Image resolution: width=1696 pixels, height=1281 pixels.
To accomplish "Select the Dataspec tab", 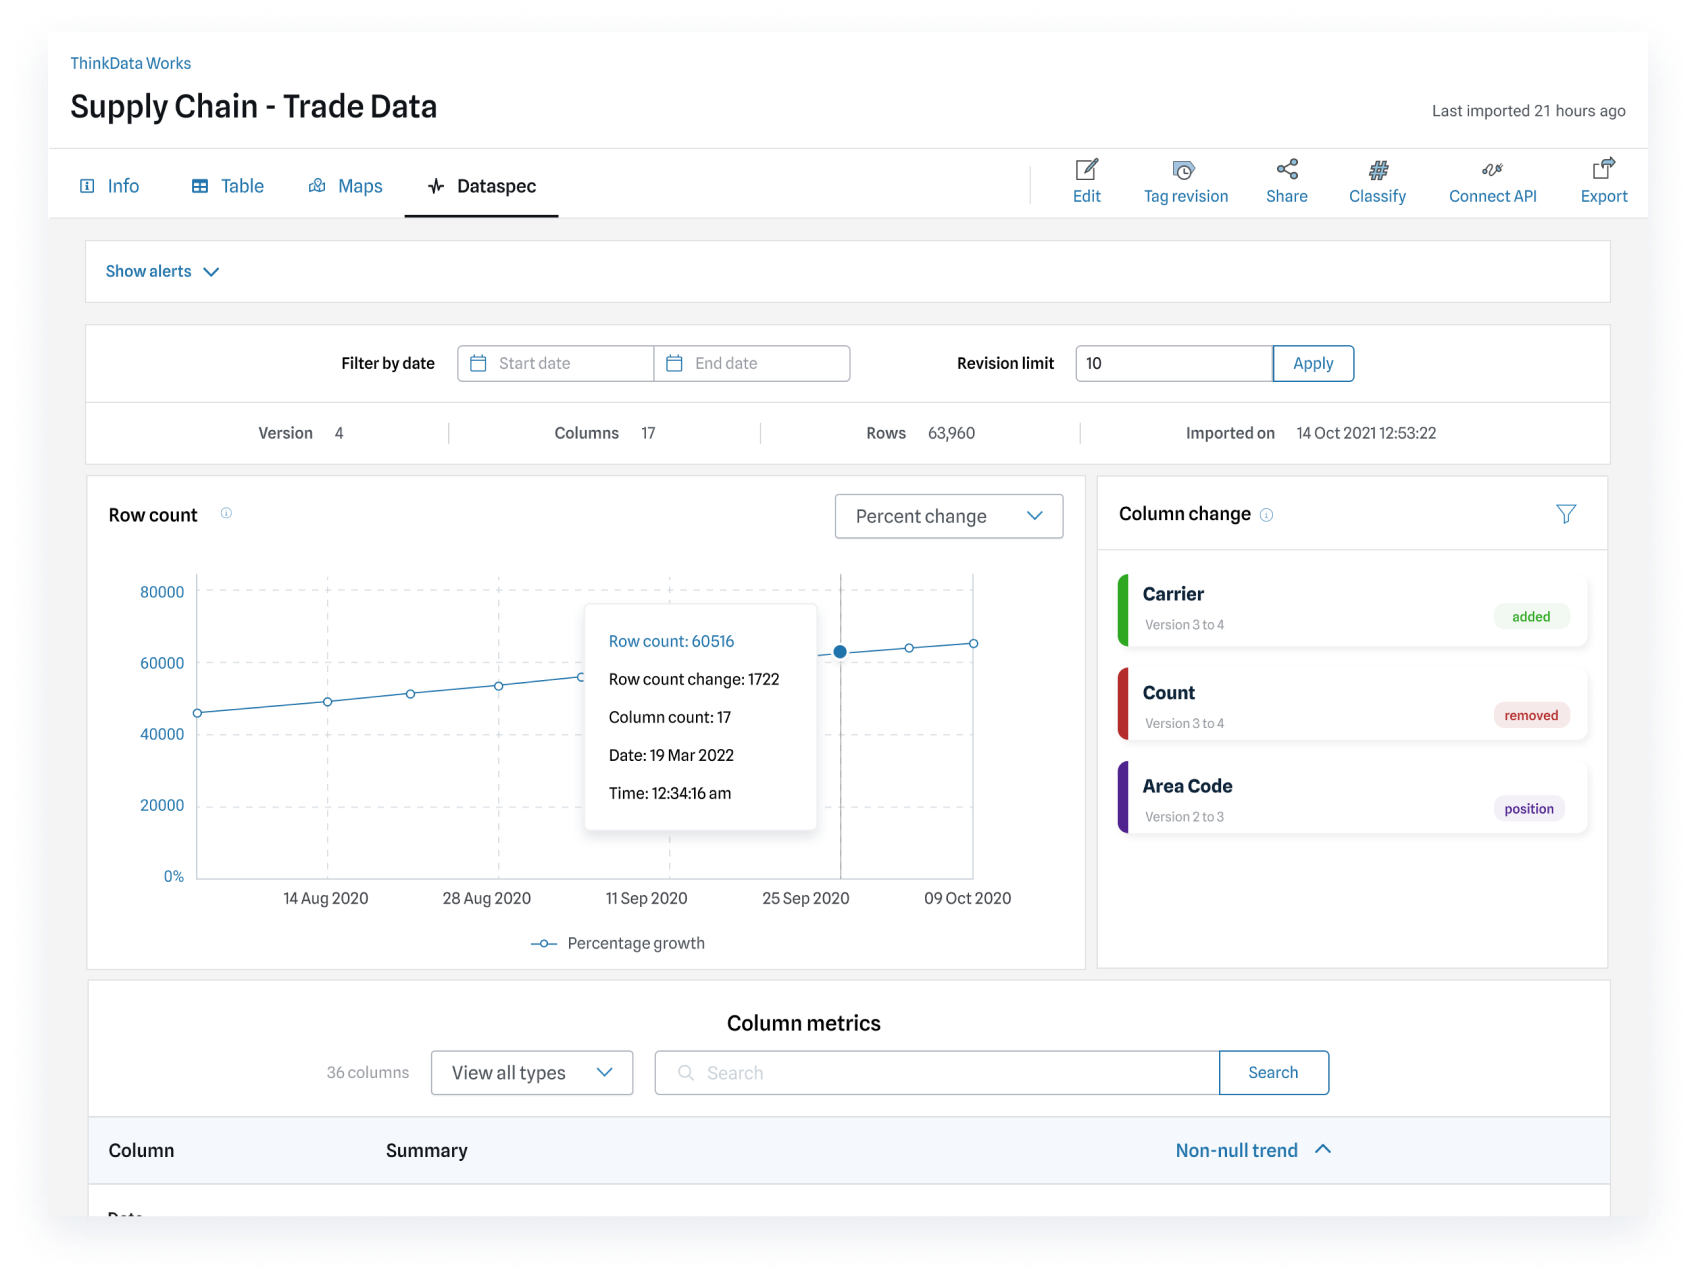I will [x=481, y=186].
